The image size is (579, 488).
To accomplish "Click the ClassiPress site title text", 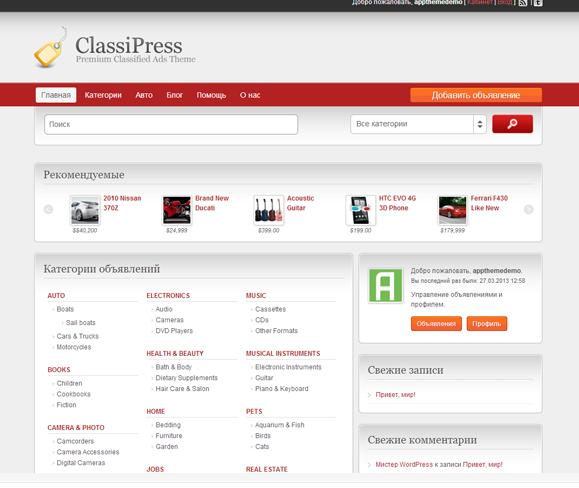I will 129,45.
